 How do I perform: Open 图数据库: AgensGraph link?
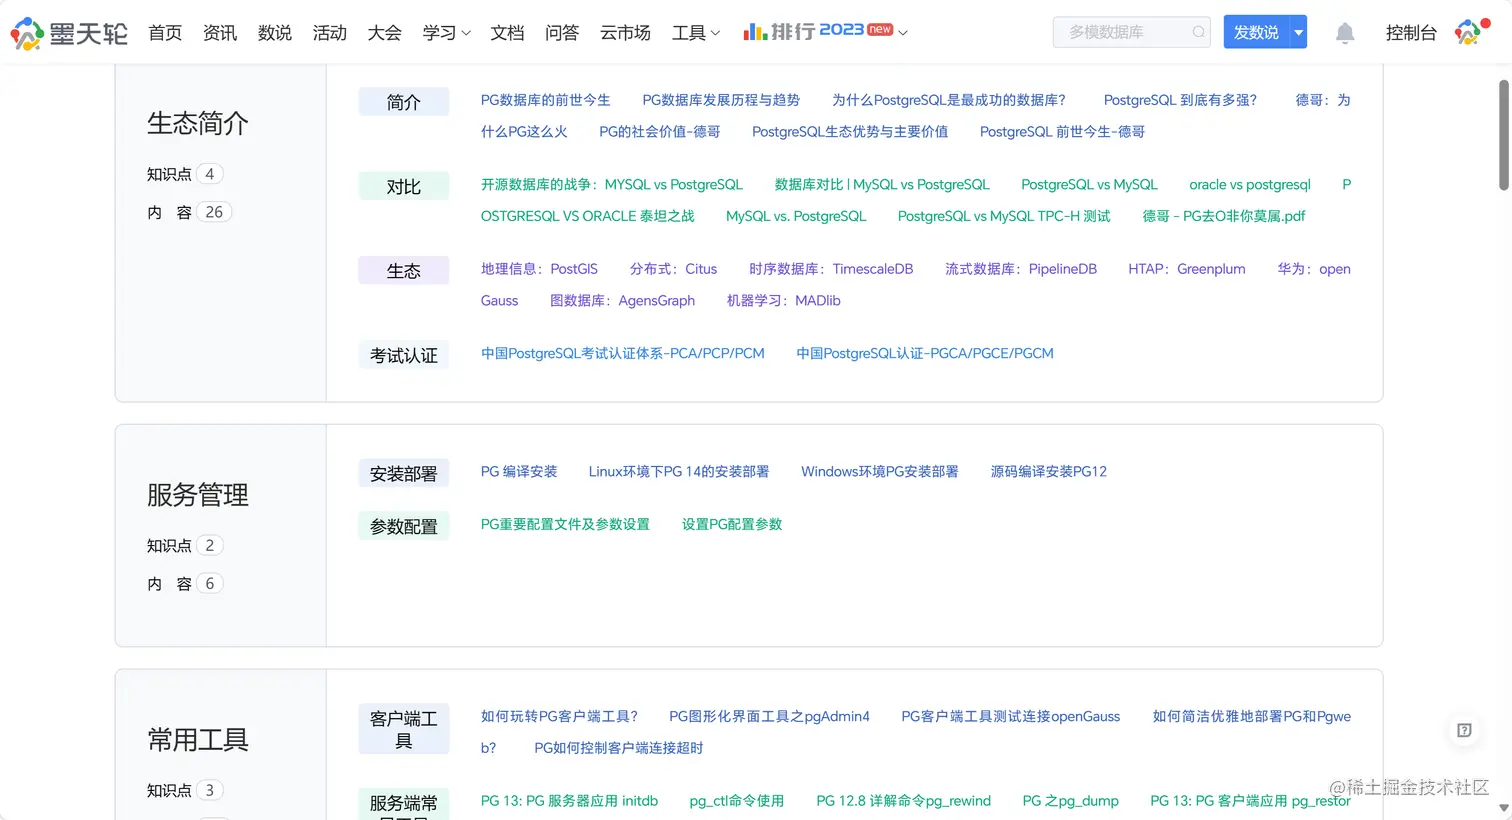622,300
